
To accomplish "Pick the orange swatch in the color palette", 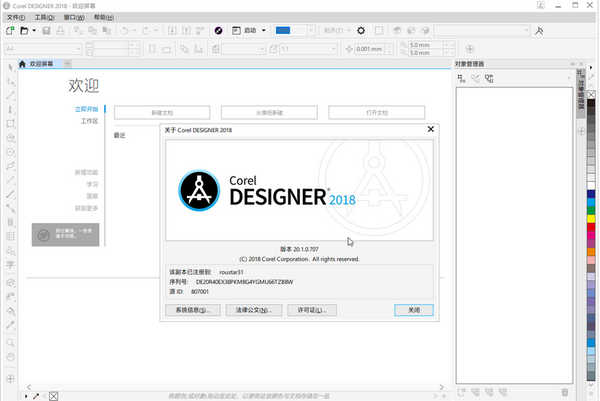I will [x=591, y=252].
